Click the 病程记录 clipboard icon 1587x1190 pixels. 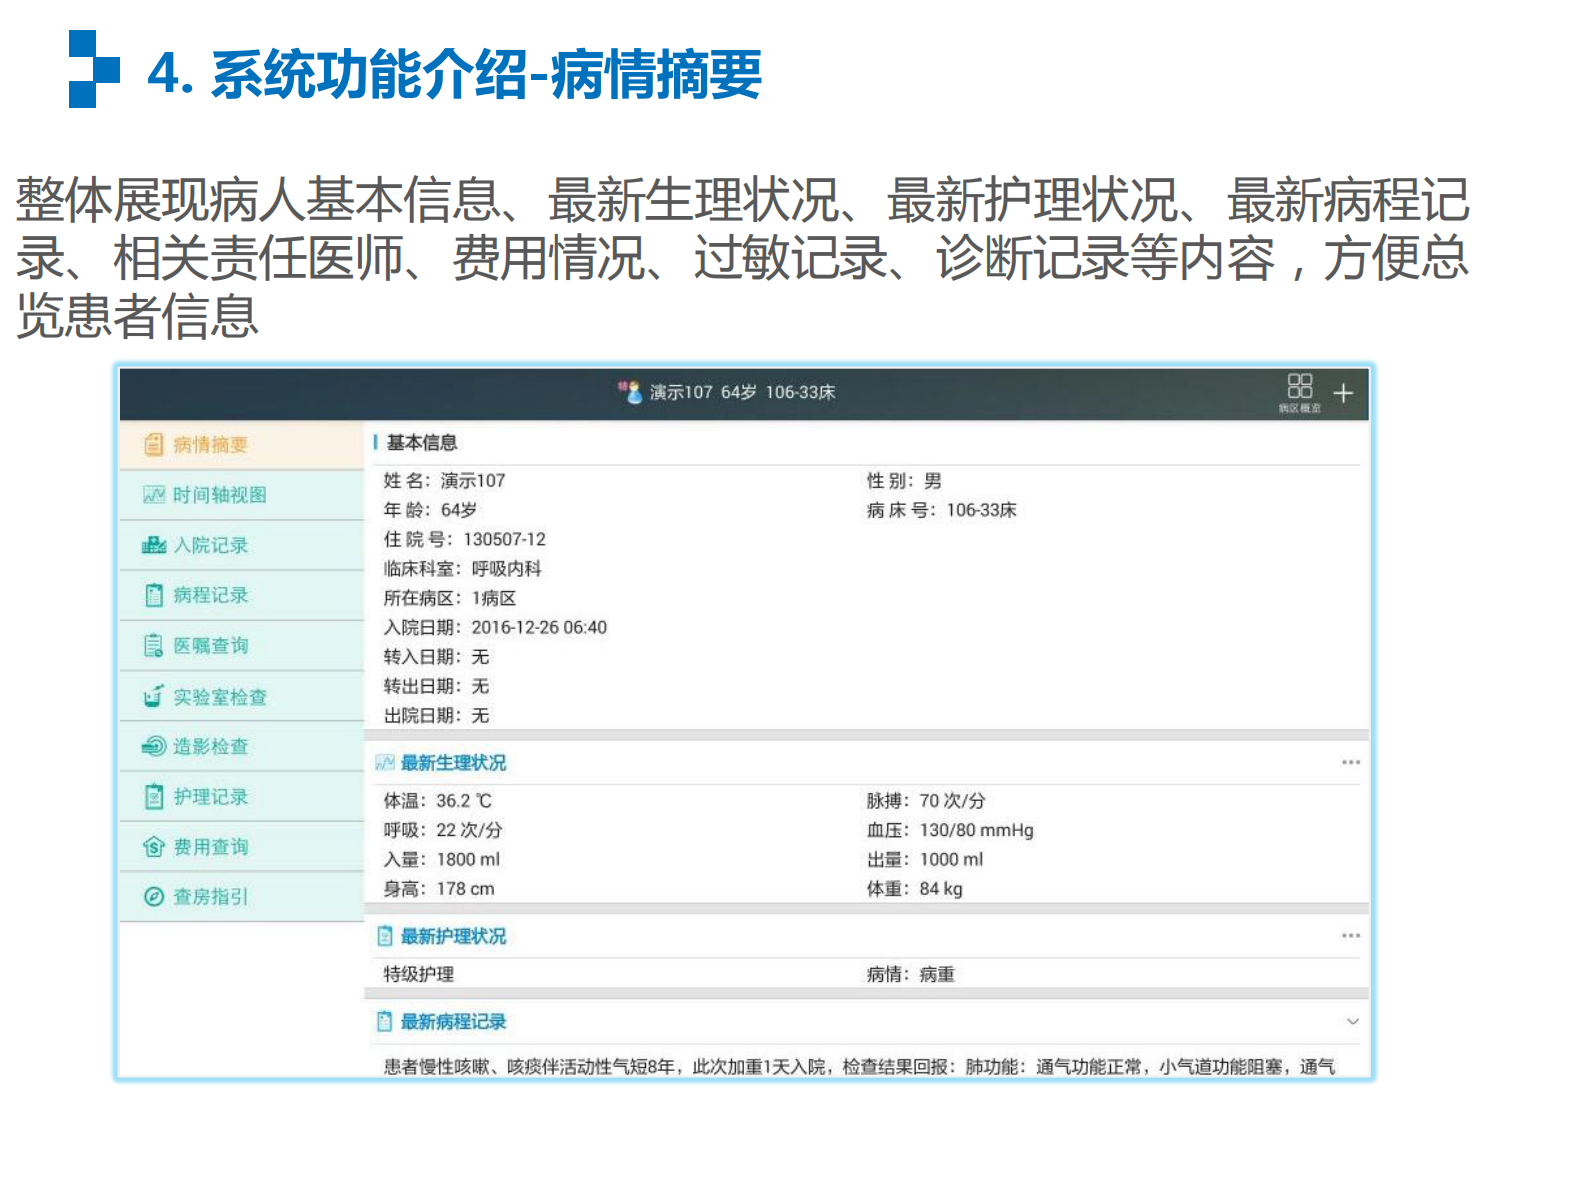coord(153,595)
